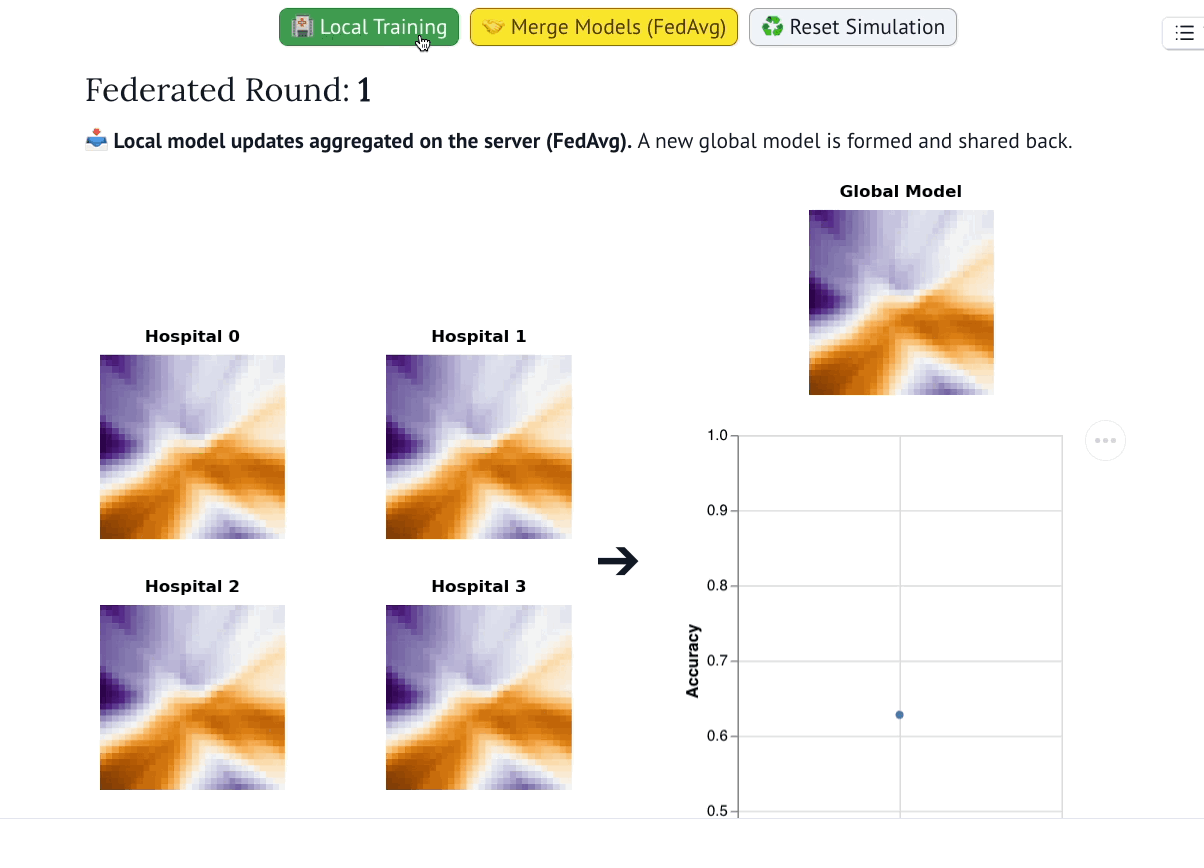Click the Accuracy axis label
The height and width of the screenshot is (868, 1204).
692,661
